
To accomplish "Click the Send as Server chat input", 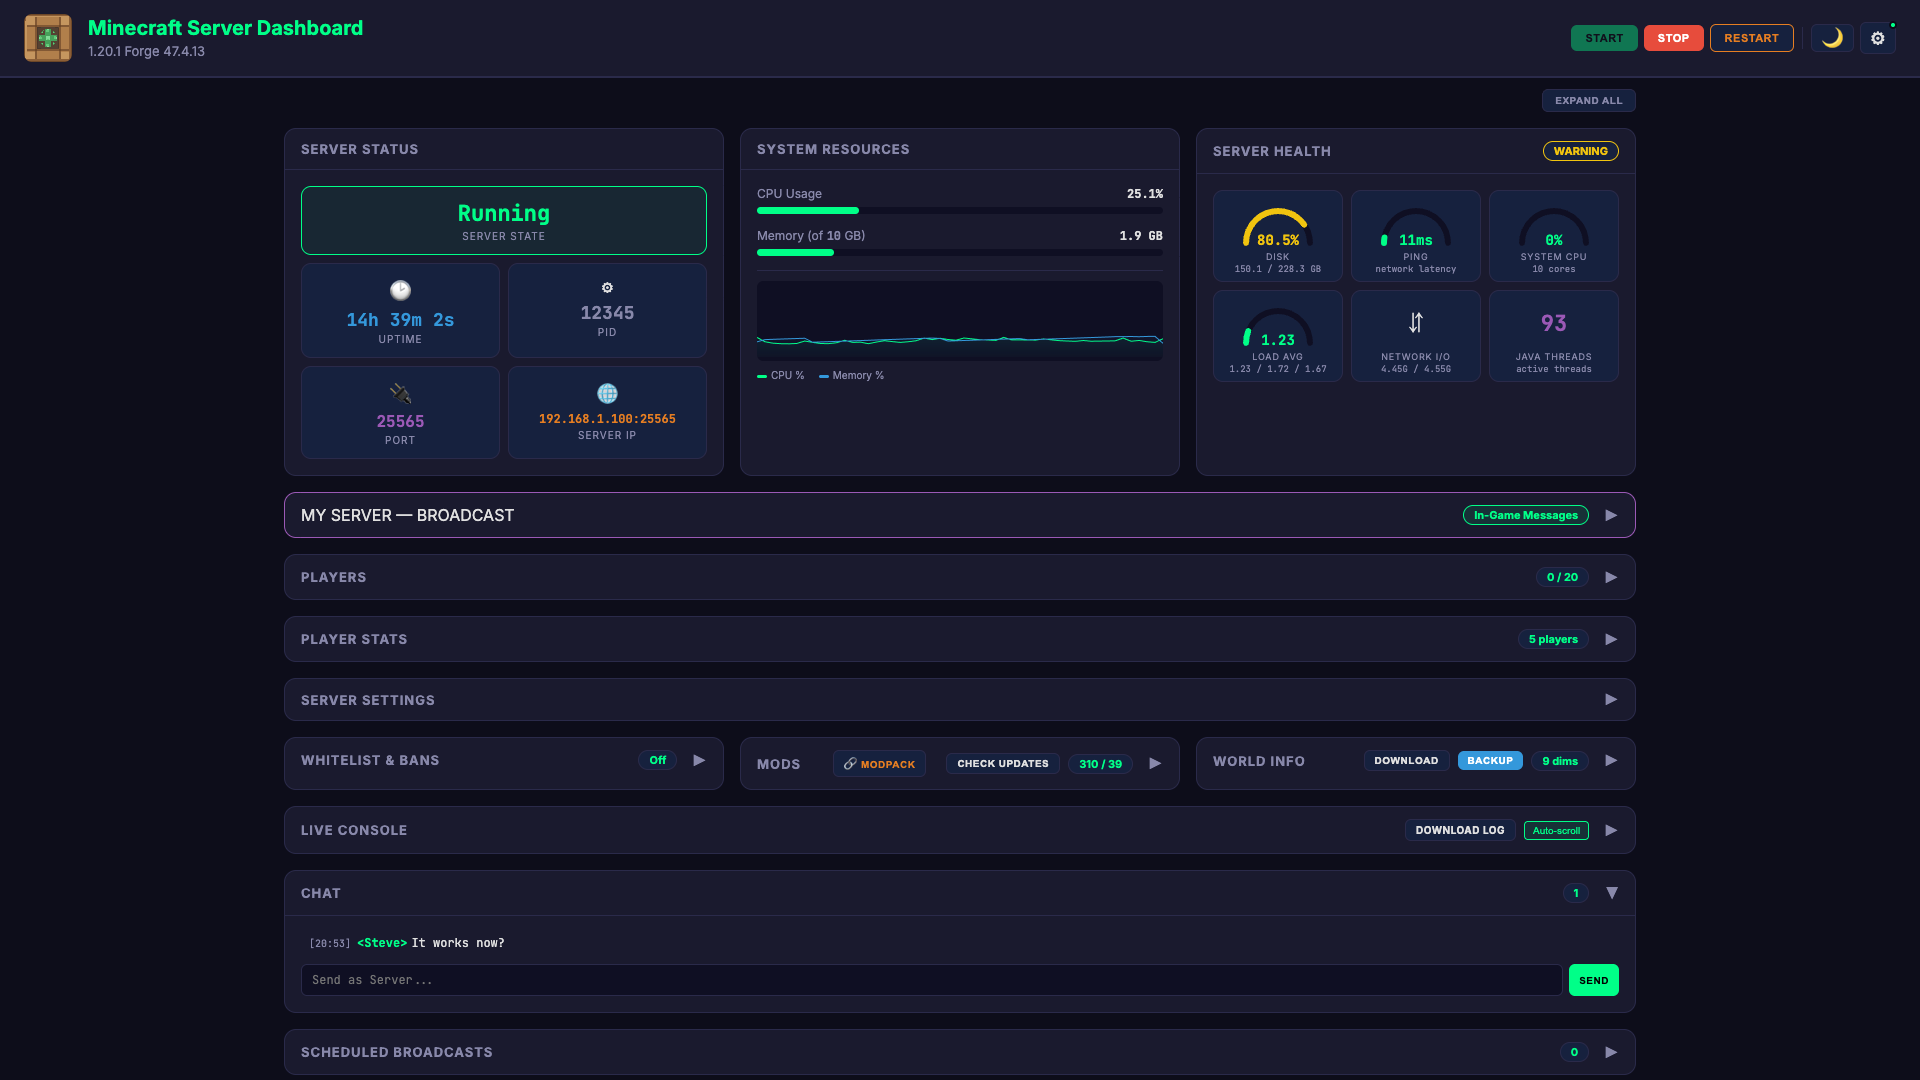I will click(x=930, y=980).
